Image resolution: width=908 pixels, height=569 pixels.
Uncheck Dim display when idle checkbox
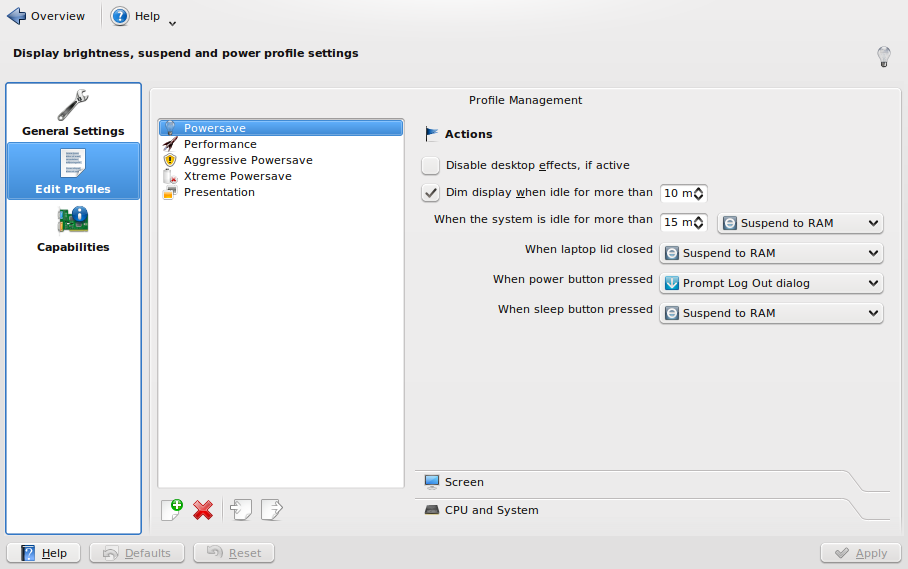pyautogui.click(x=430, y=193)
